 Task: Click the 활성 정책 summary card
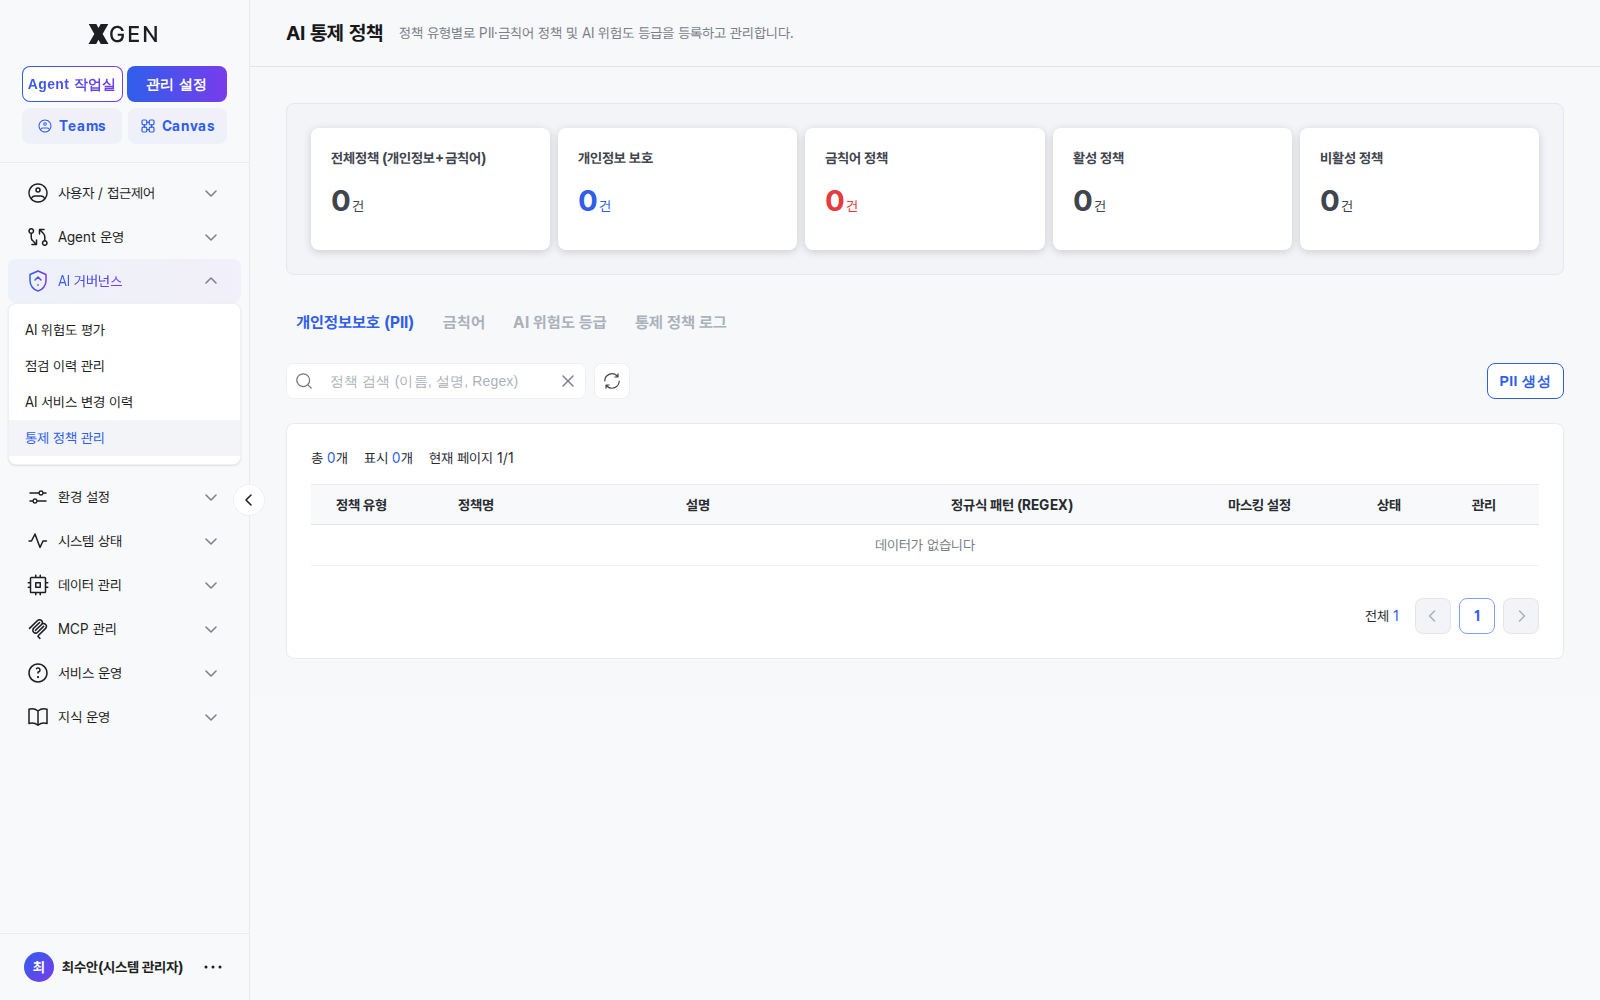(x=1172, y=189)
